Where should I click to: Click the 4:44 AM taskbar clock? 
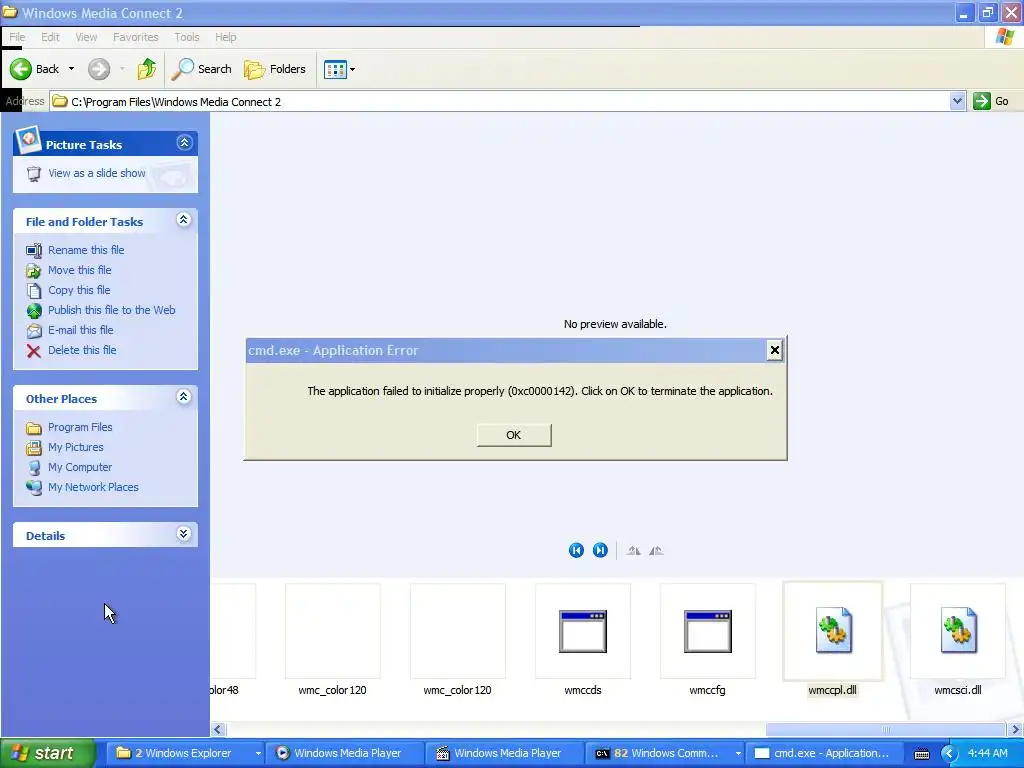(987, 754)
